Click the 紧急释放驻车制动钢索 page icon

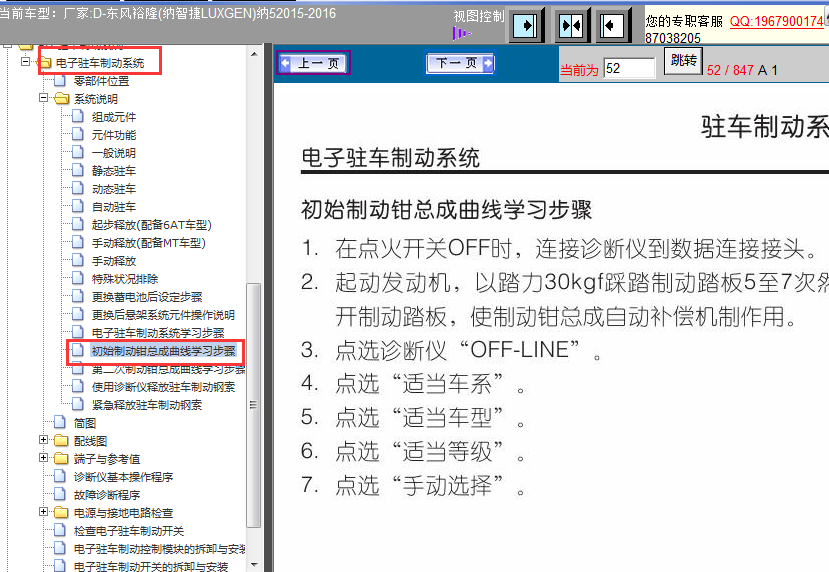(78, 403)
